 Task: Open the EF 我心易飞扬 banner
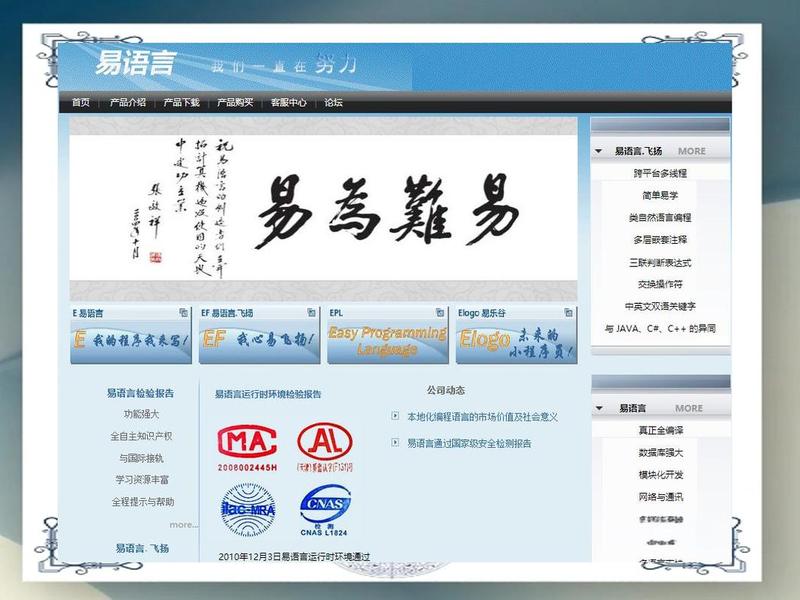pyautogui.click(x=260, y=342)
